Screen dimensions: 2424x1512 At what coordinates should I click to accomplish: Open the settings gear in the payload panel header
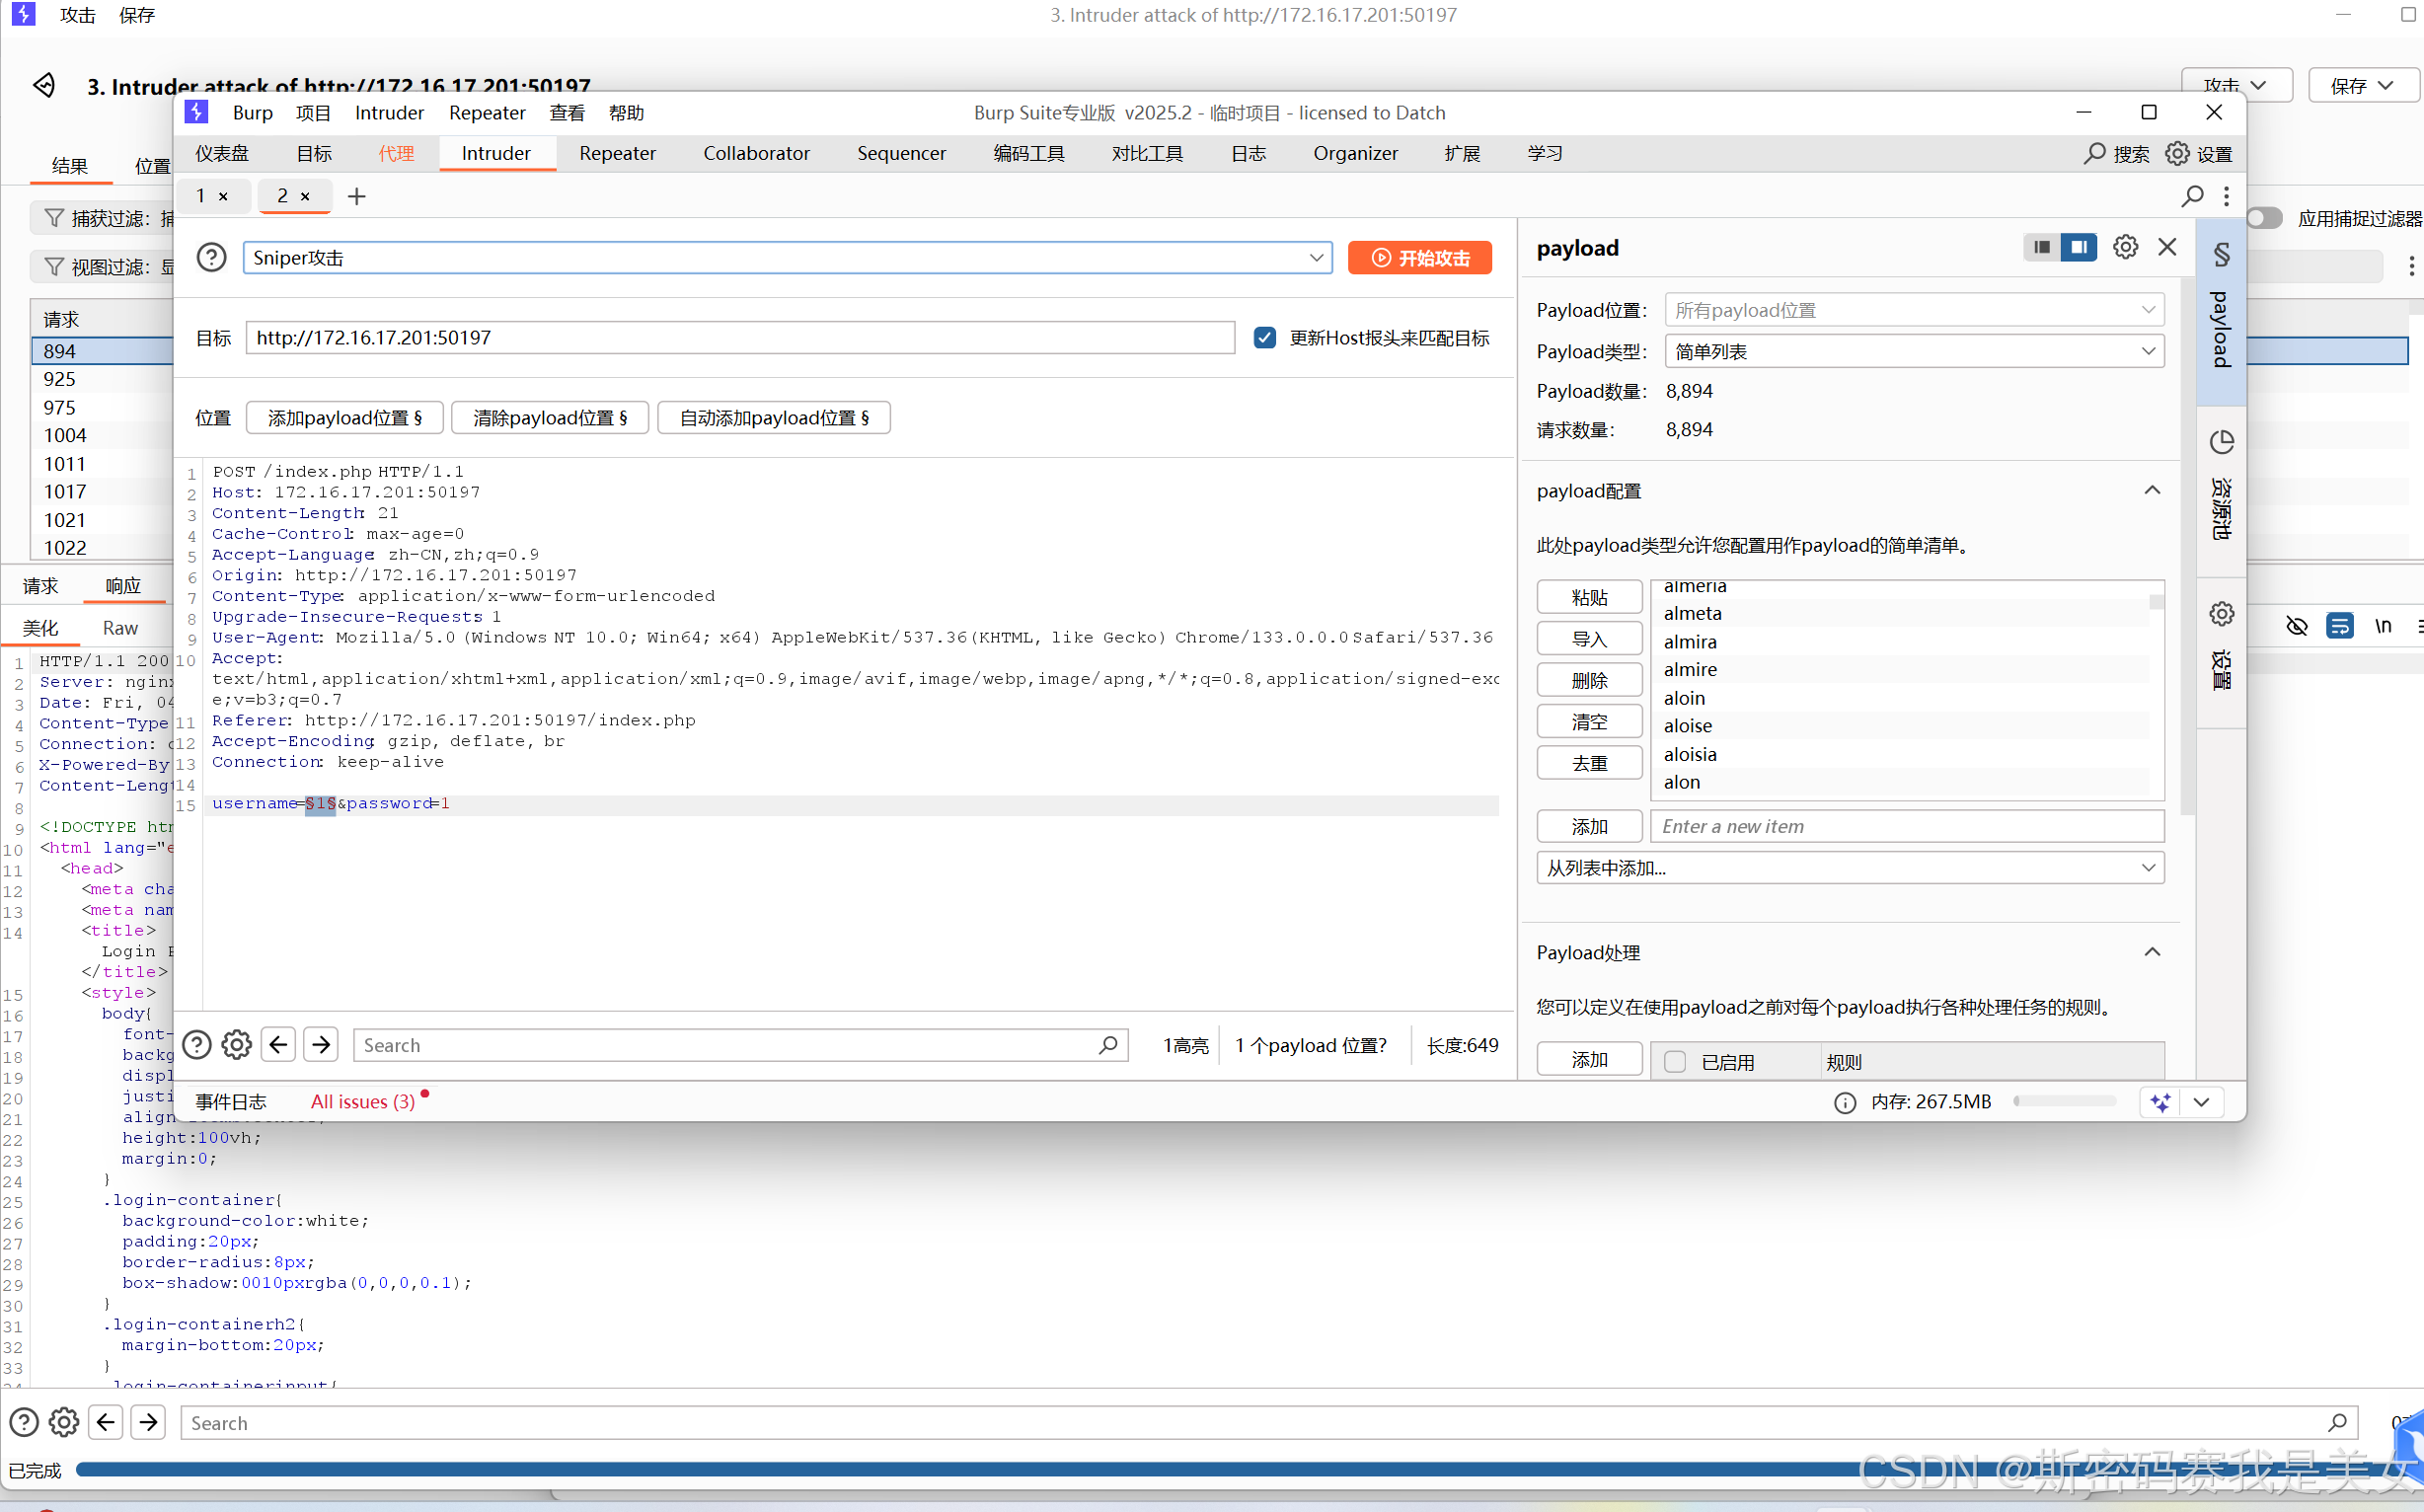click(2125, 247)
